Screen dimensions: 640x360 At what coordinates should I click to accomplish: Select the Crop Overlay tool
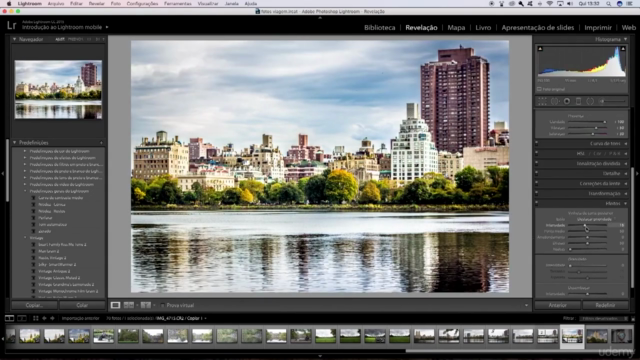542,101
